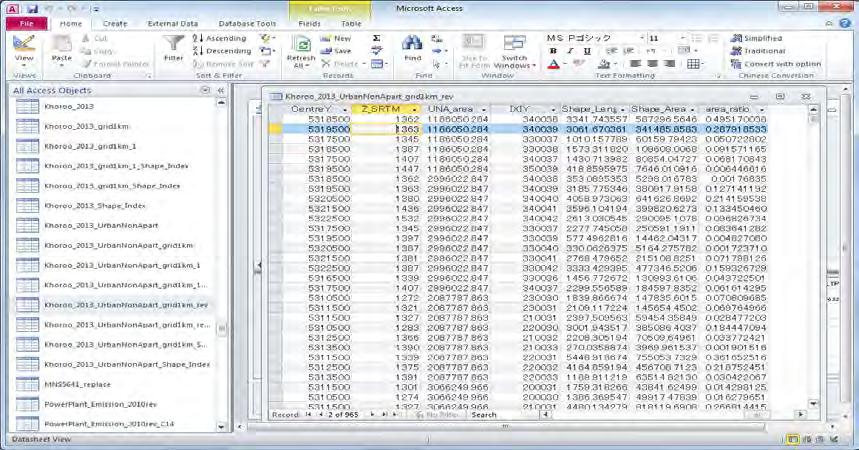Open the File tab
Image resolution: width=859 pixels, height=450 pixels.
(26, 24)
